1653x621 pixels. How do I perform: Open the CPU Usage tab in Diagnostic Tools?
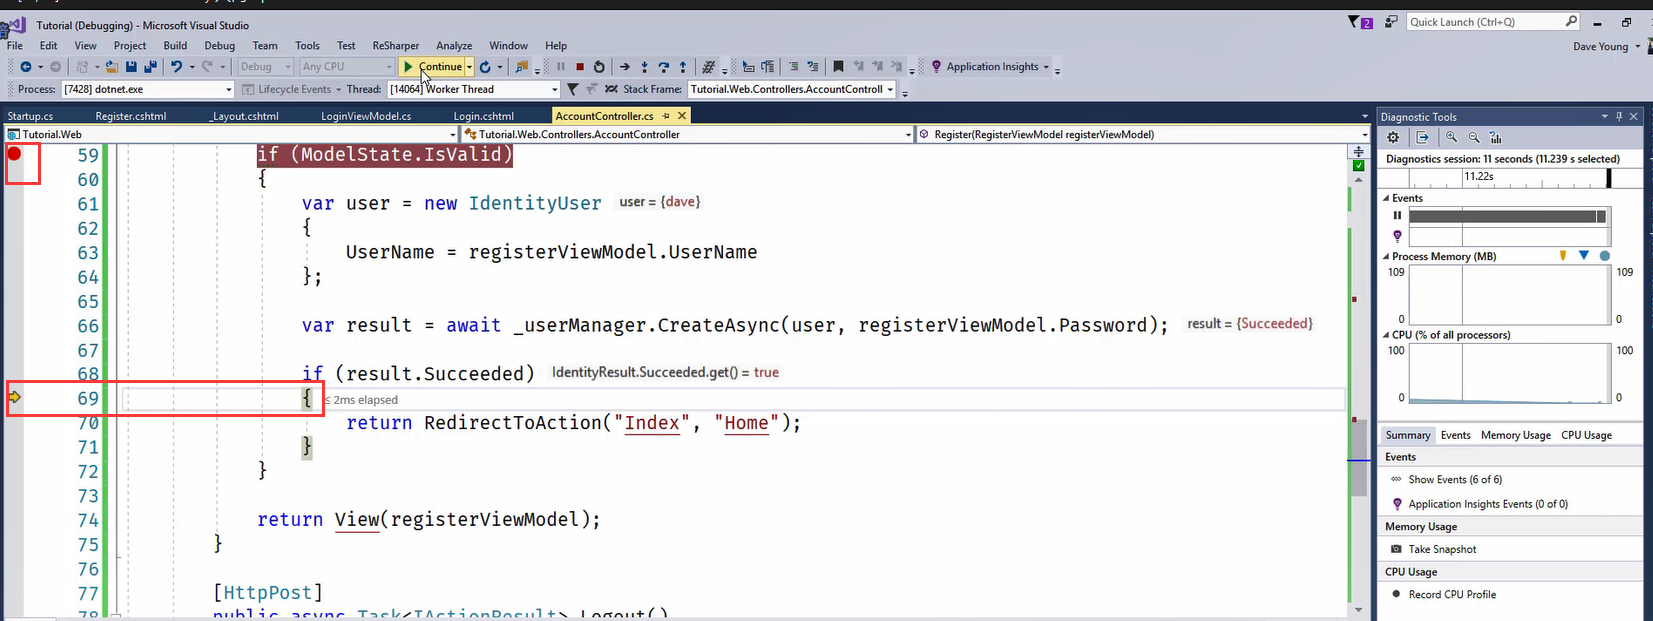tap(1586, 435)
